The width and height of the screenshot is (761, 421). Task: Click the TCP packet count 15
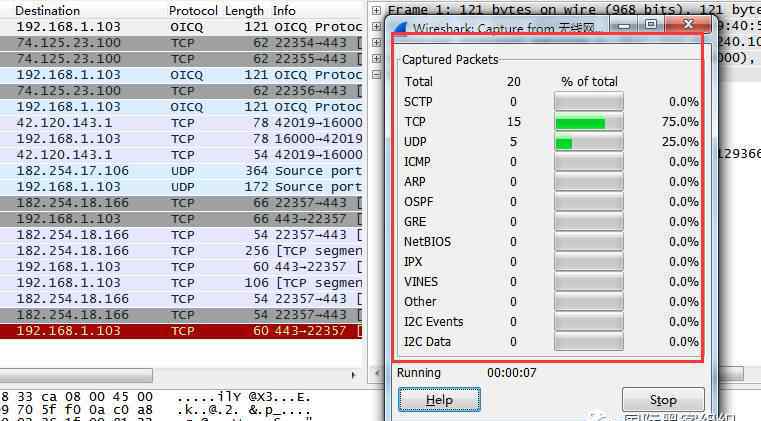pyautogui.click(x=513, y=121)
